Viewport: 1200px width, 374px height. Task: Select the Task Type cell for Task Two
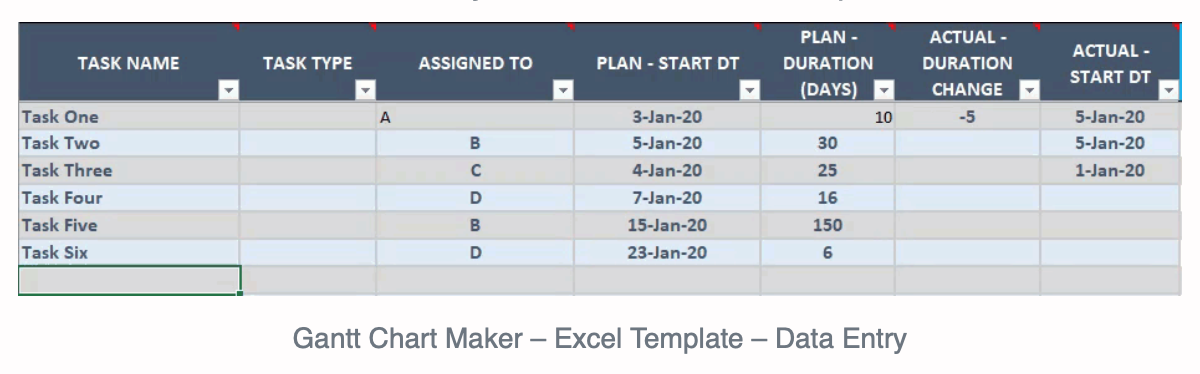[x=308, y=144]
